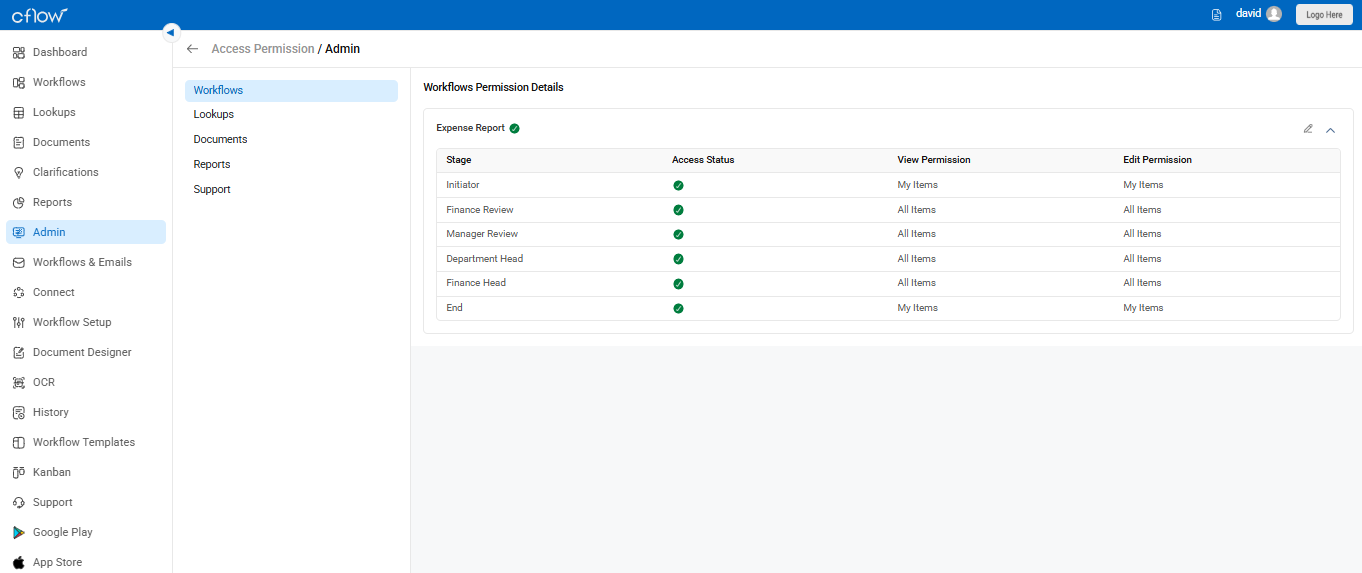
Task: Toggle access status check for Finance Head
Action: [678, 283]
